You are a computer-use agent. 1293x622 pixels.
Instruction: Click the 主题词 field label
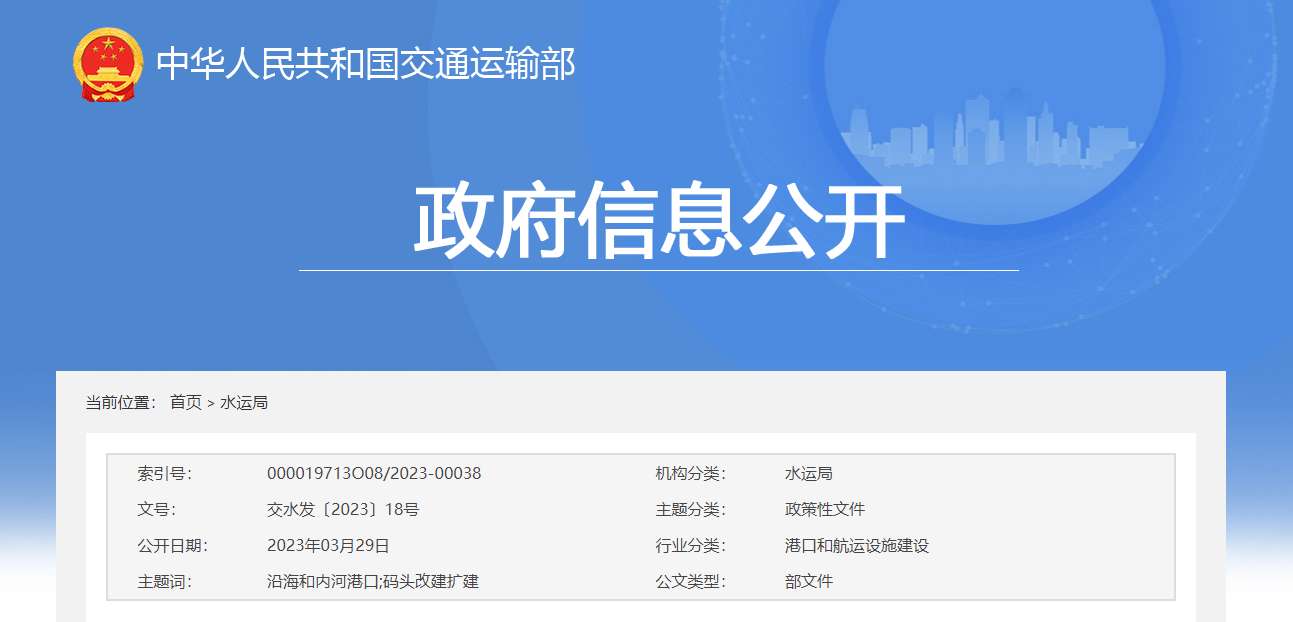(x=164, y=581)
